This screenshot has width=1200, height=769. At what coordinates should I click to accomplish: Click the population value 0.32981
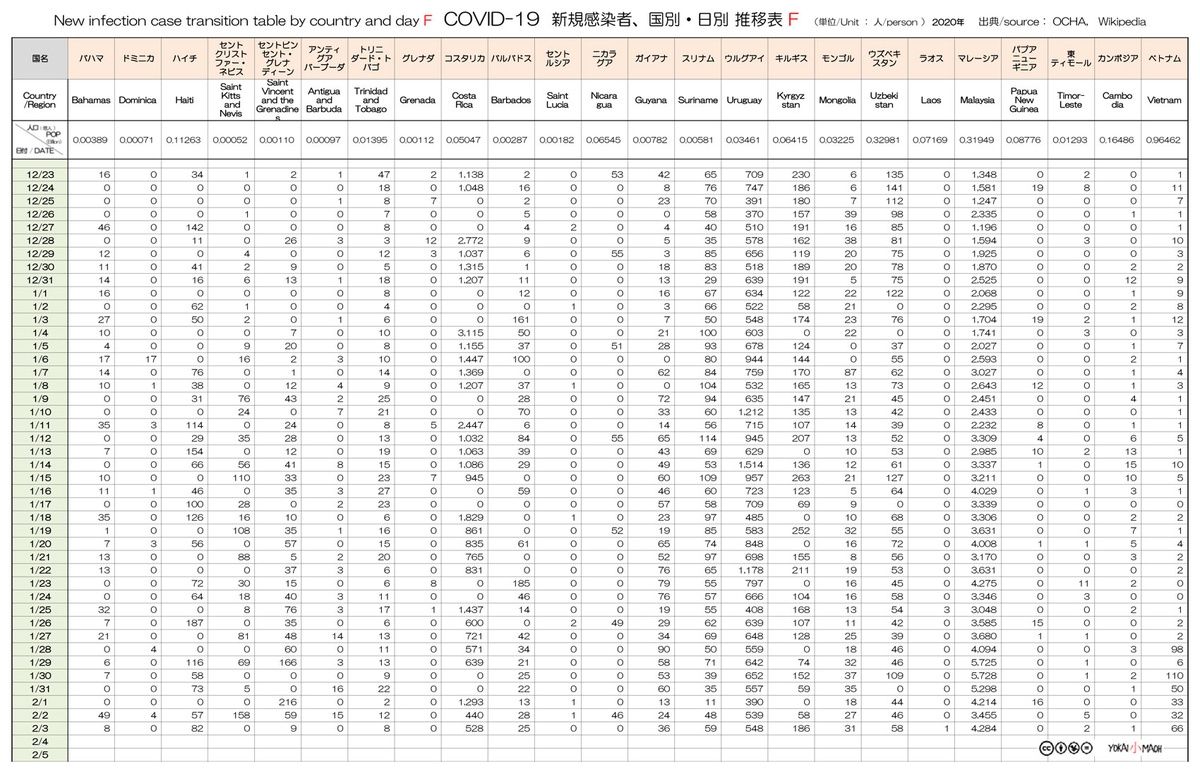[x=884, y=140]
